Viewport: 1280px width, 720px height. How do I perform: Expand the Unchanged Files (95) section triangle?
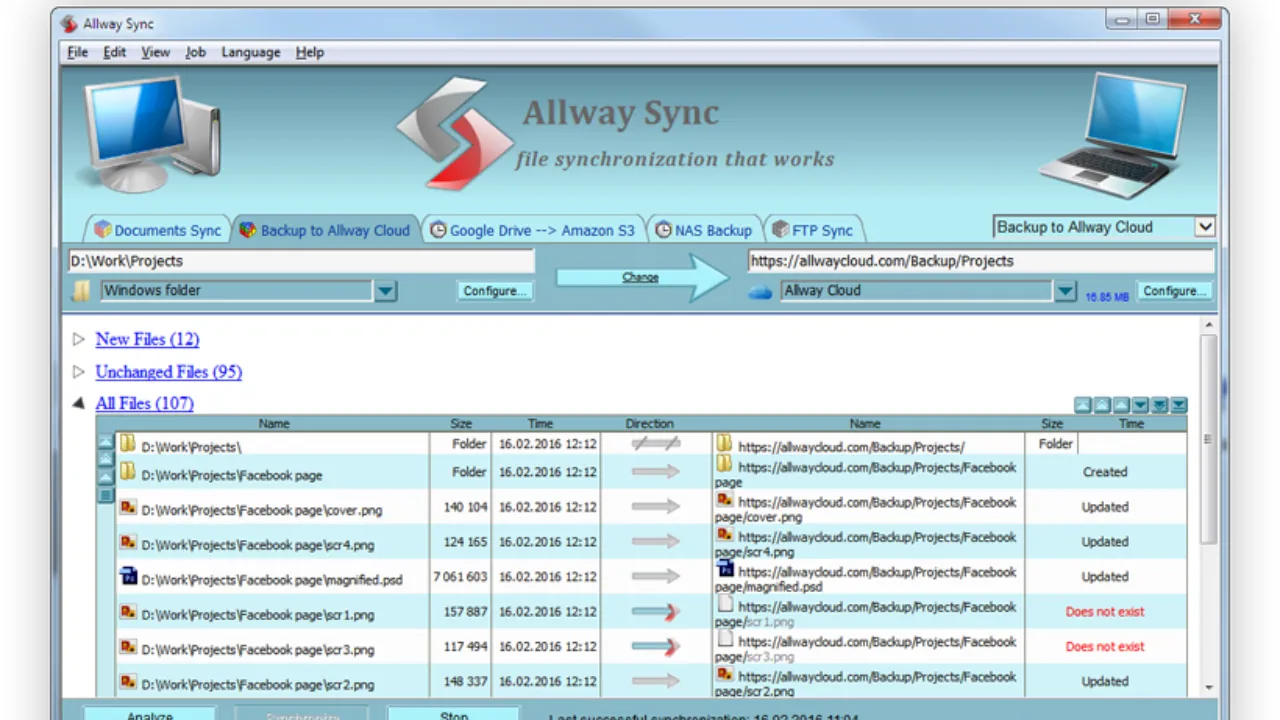(x=78, y=372)
